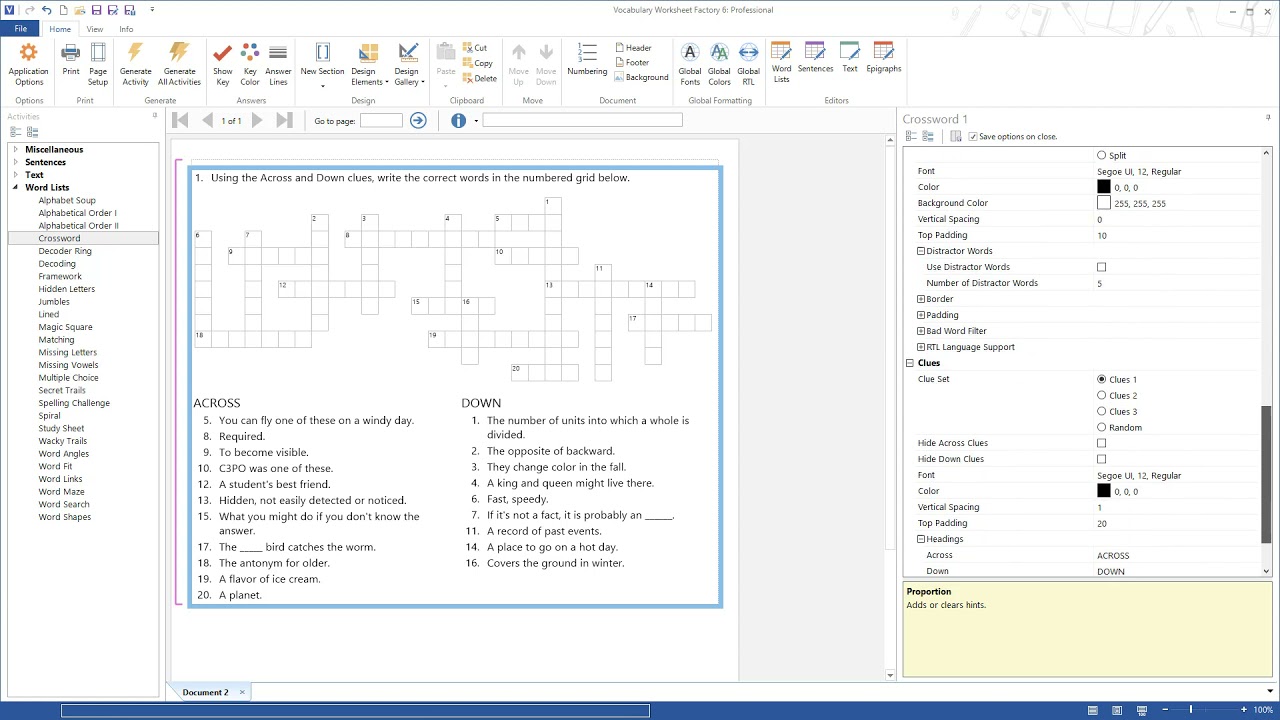This screenshot has width=1280, height=720.
Task: Select the Clues 1 radio button
Action: tap(1102, 379)
